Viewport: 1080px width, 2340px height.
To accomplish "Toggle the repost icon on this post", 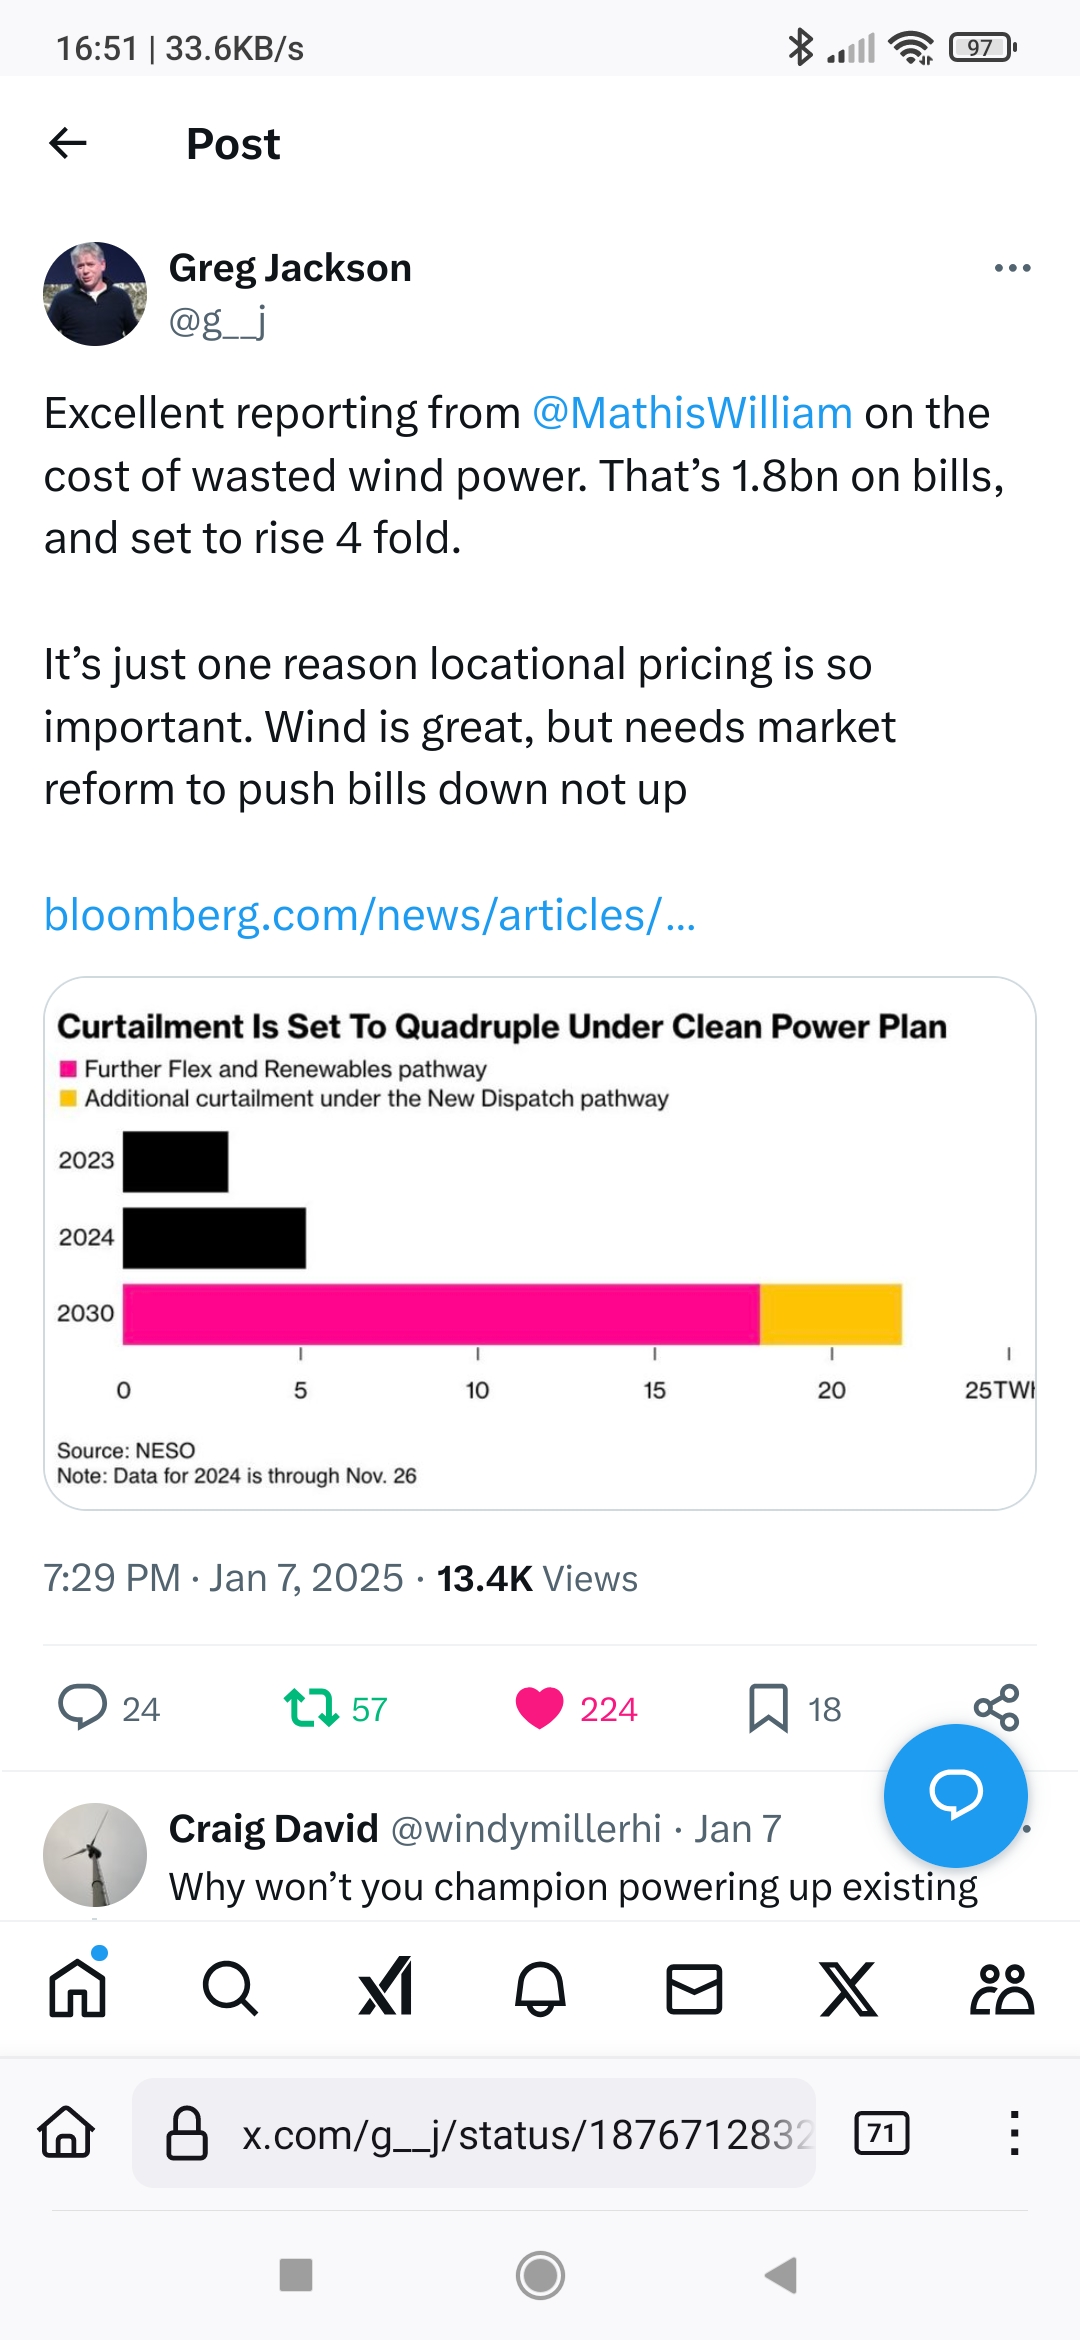I will (x=311, y=1708).
